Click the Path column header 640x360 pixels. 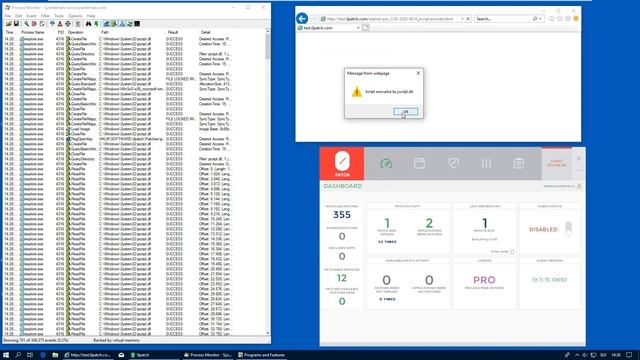tap(105, 32)
